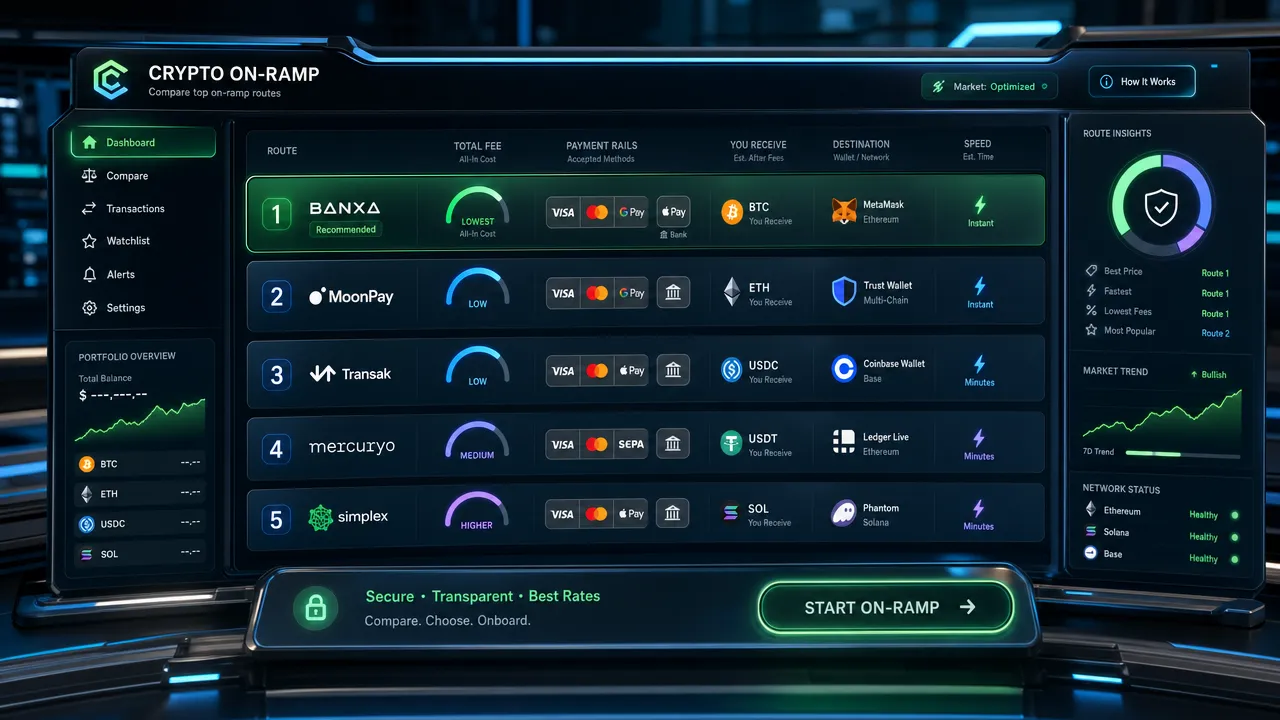Click the Market Trend line chart
The width and height of the screenshot is (1280, 720).
[x=1162, y=414]
